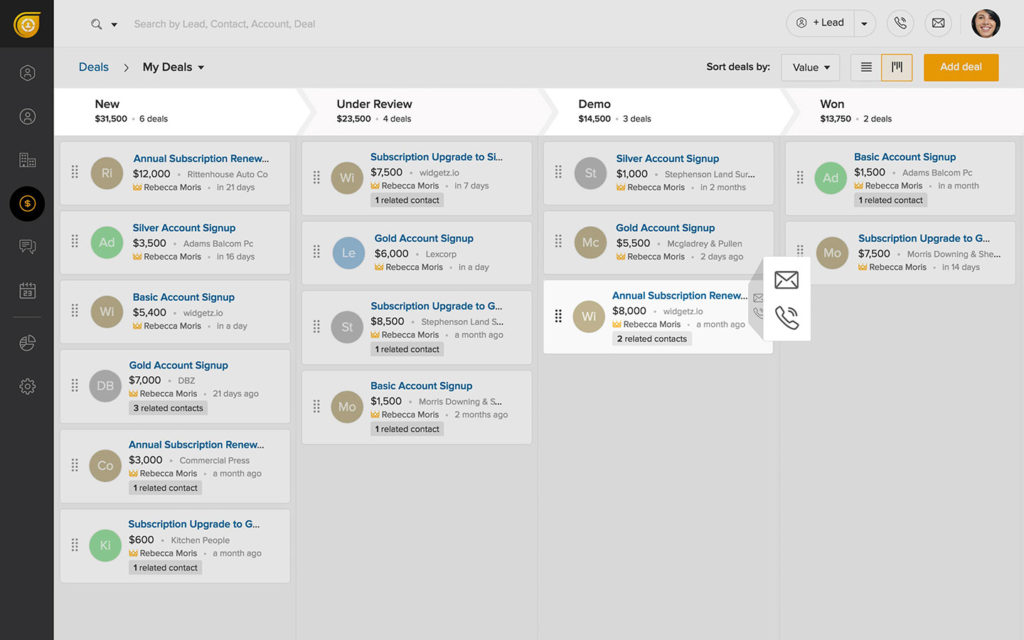Open the Deals dollar icon in sidebar

(27, 203)
